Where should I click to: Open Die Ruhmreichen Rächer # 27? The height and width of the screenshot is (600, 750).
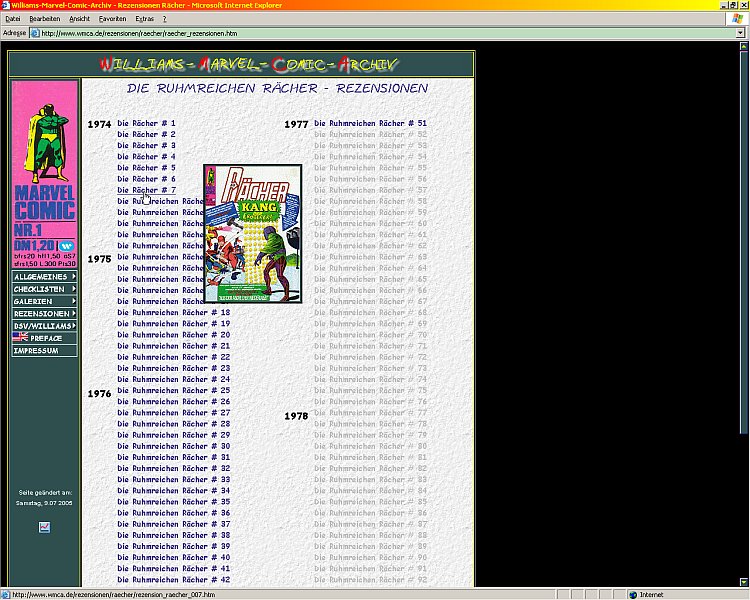pos(174,413)
